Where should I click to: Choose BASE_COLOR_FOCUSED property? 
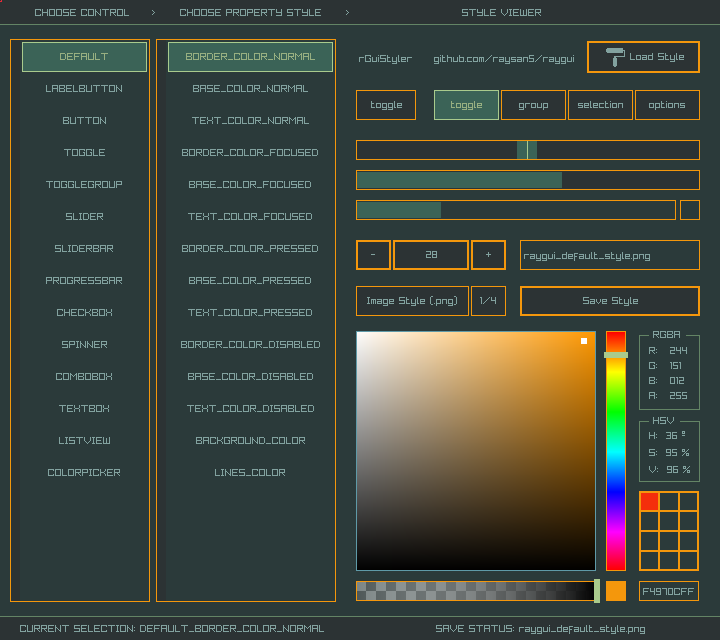click(x=249, y=185)
